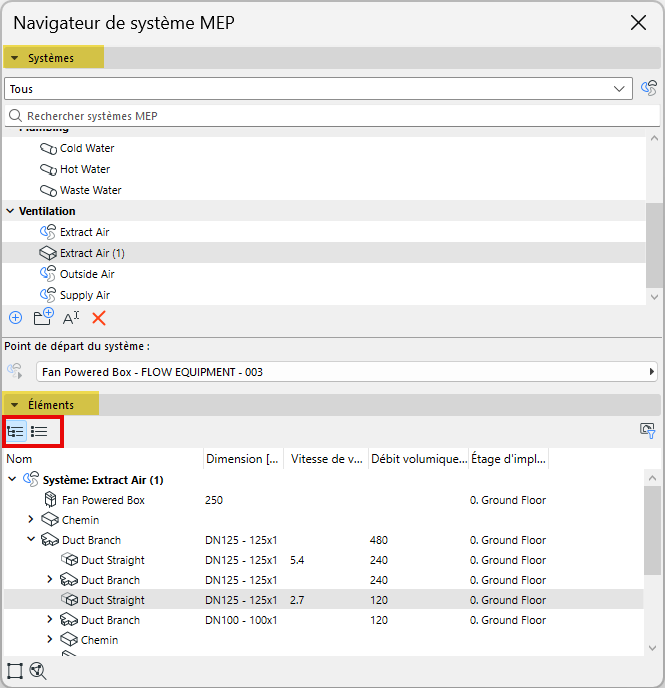
Task: Click the fan icon next to Outside Air
Action: (48, 274)
